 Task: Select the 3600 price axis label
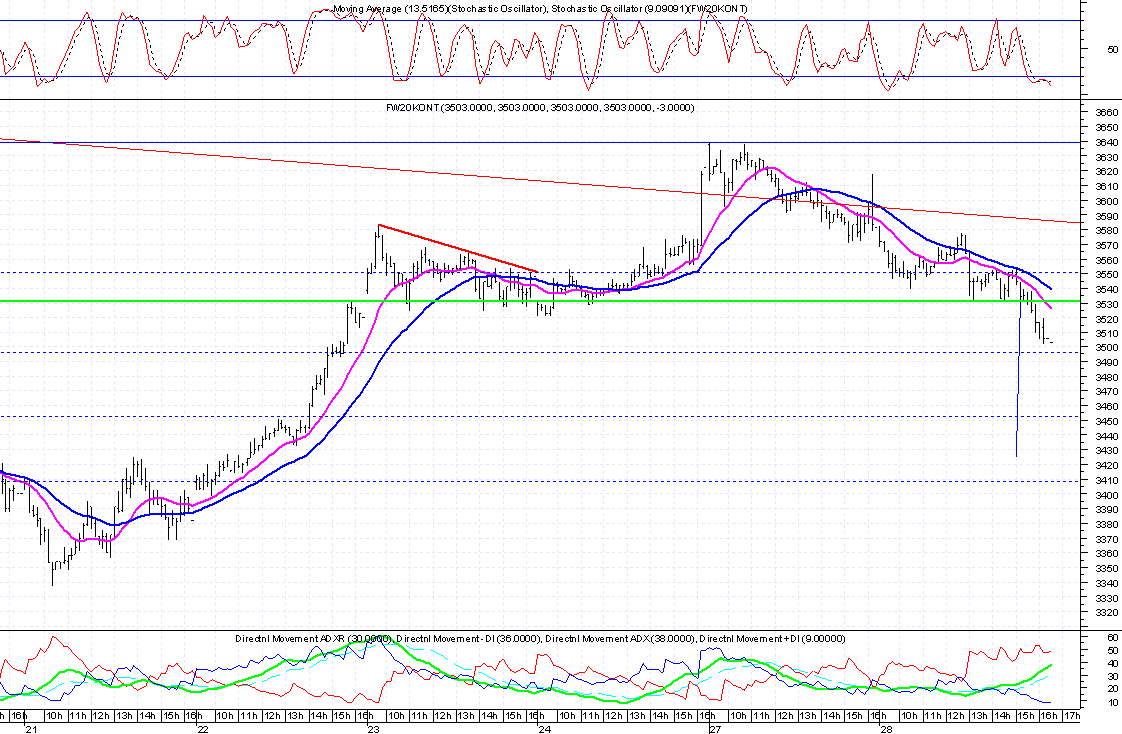tap(1107, 201)
